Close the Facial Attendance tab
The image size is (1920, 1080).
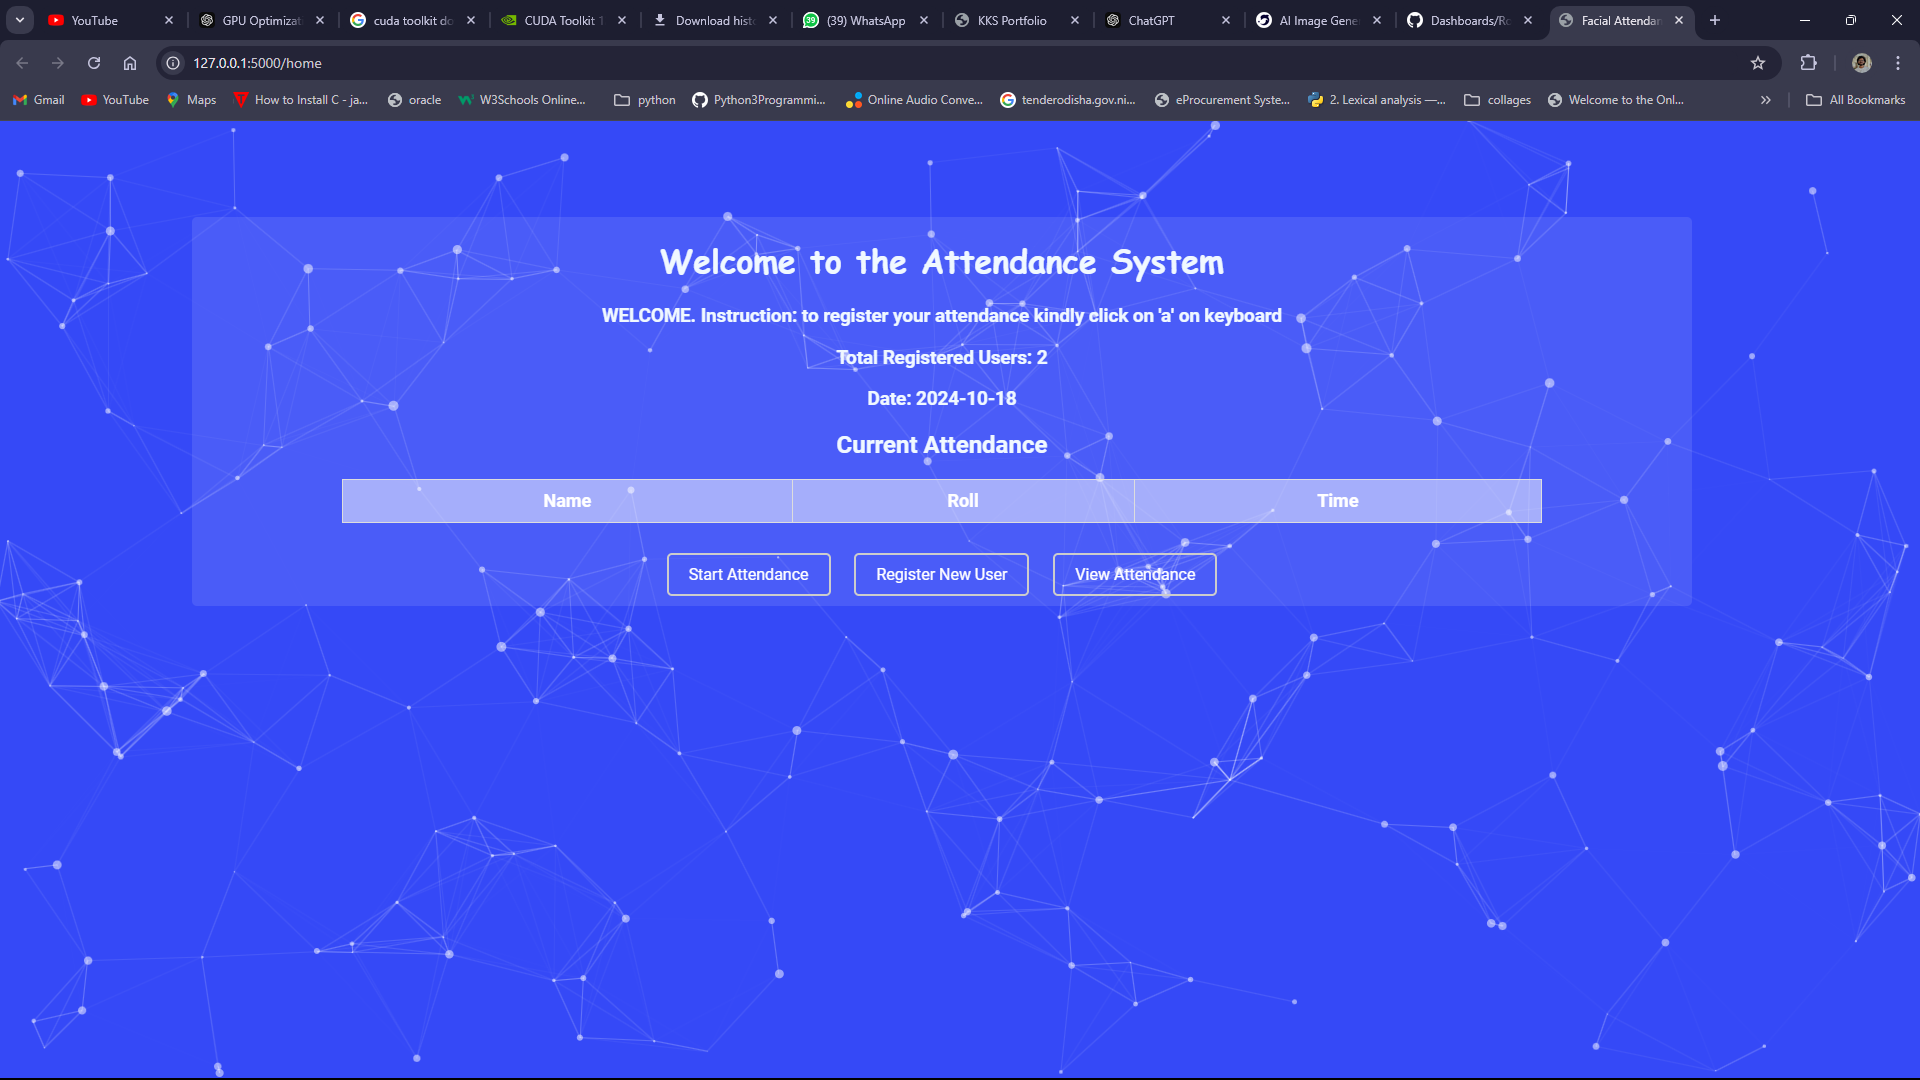pyautogui.click(x=1679, y=20)
